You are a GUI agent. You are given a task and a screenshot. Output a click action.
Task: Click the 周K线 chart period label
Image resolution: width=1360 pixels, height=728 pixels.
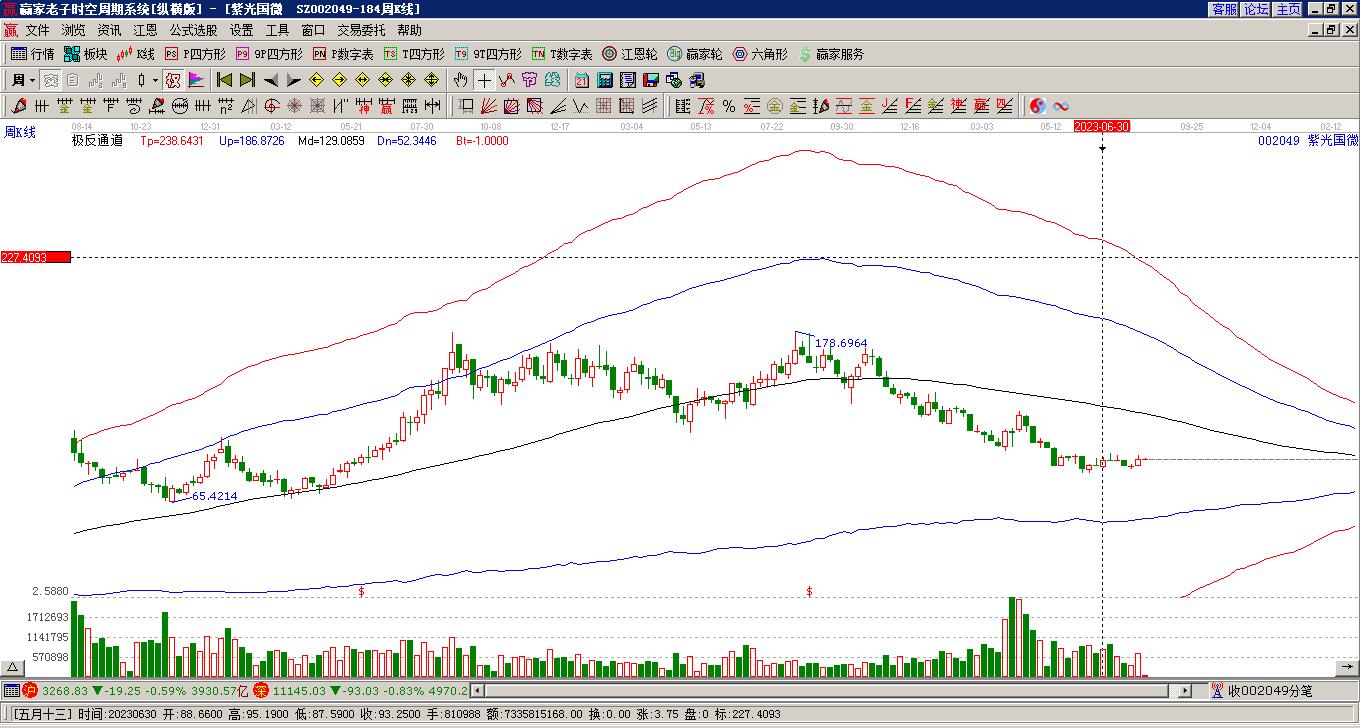tap(19, 132)
